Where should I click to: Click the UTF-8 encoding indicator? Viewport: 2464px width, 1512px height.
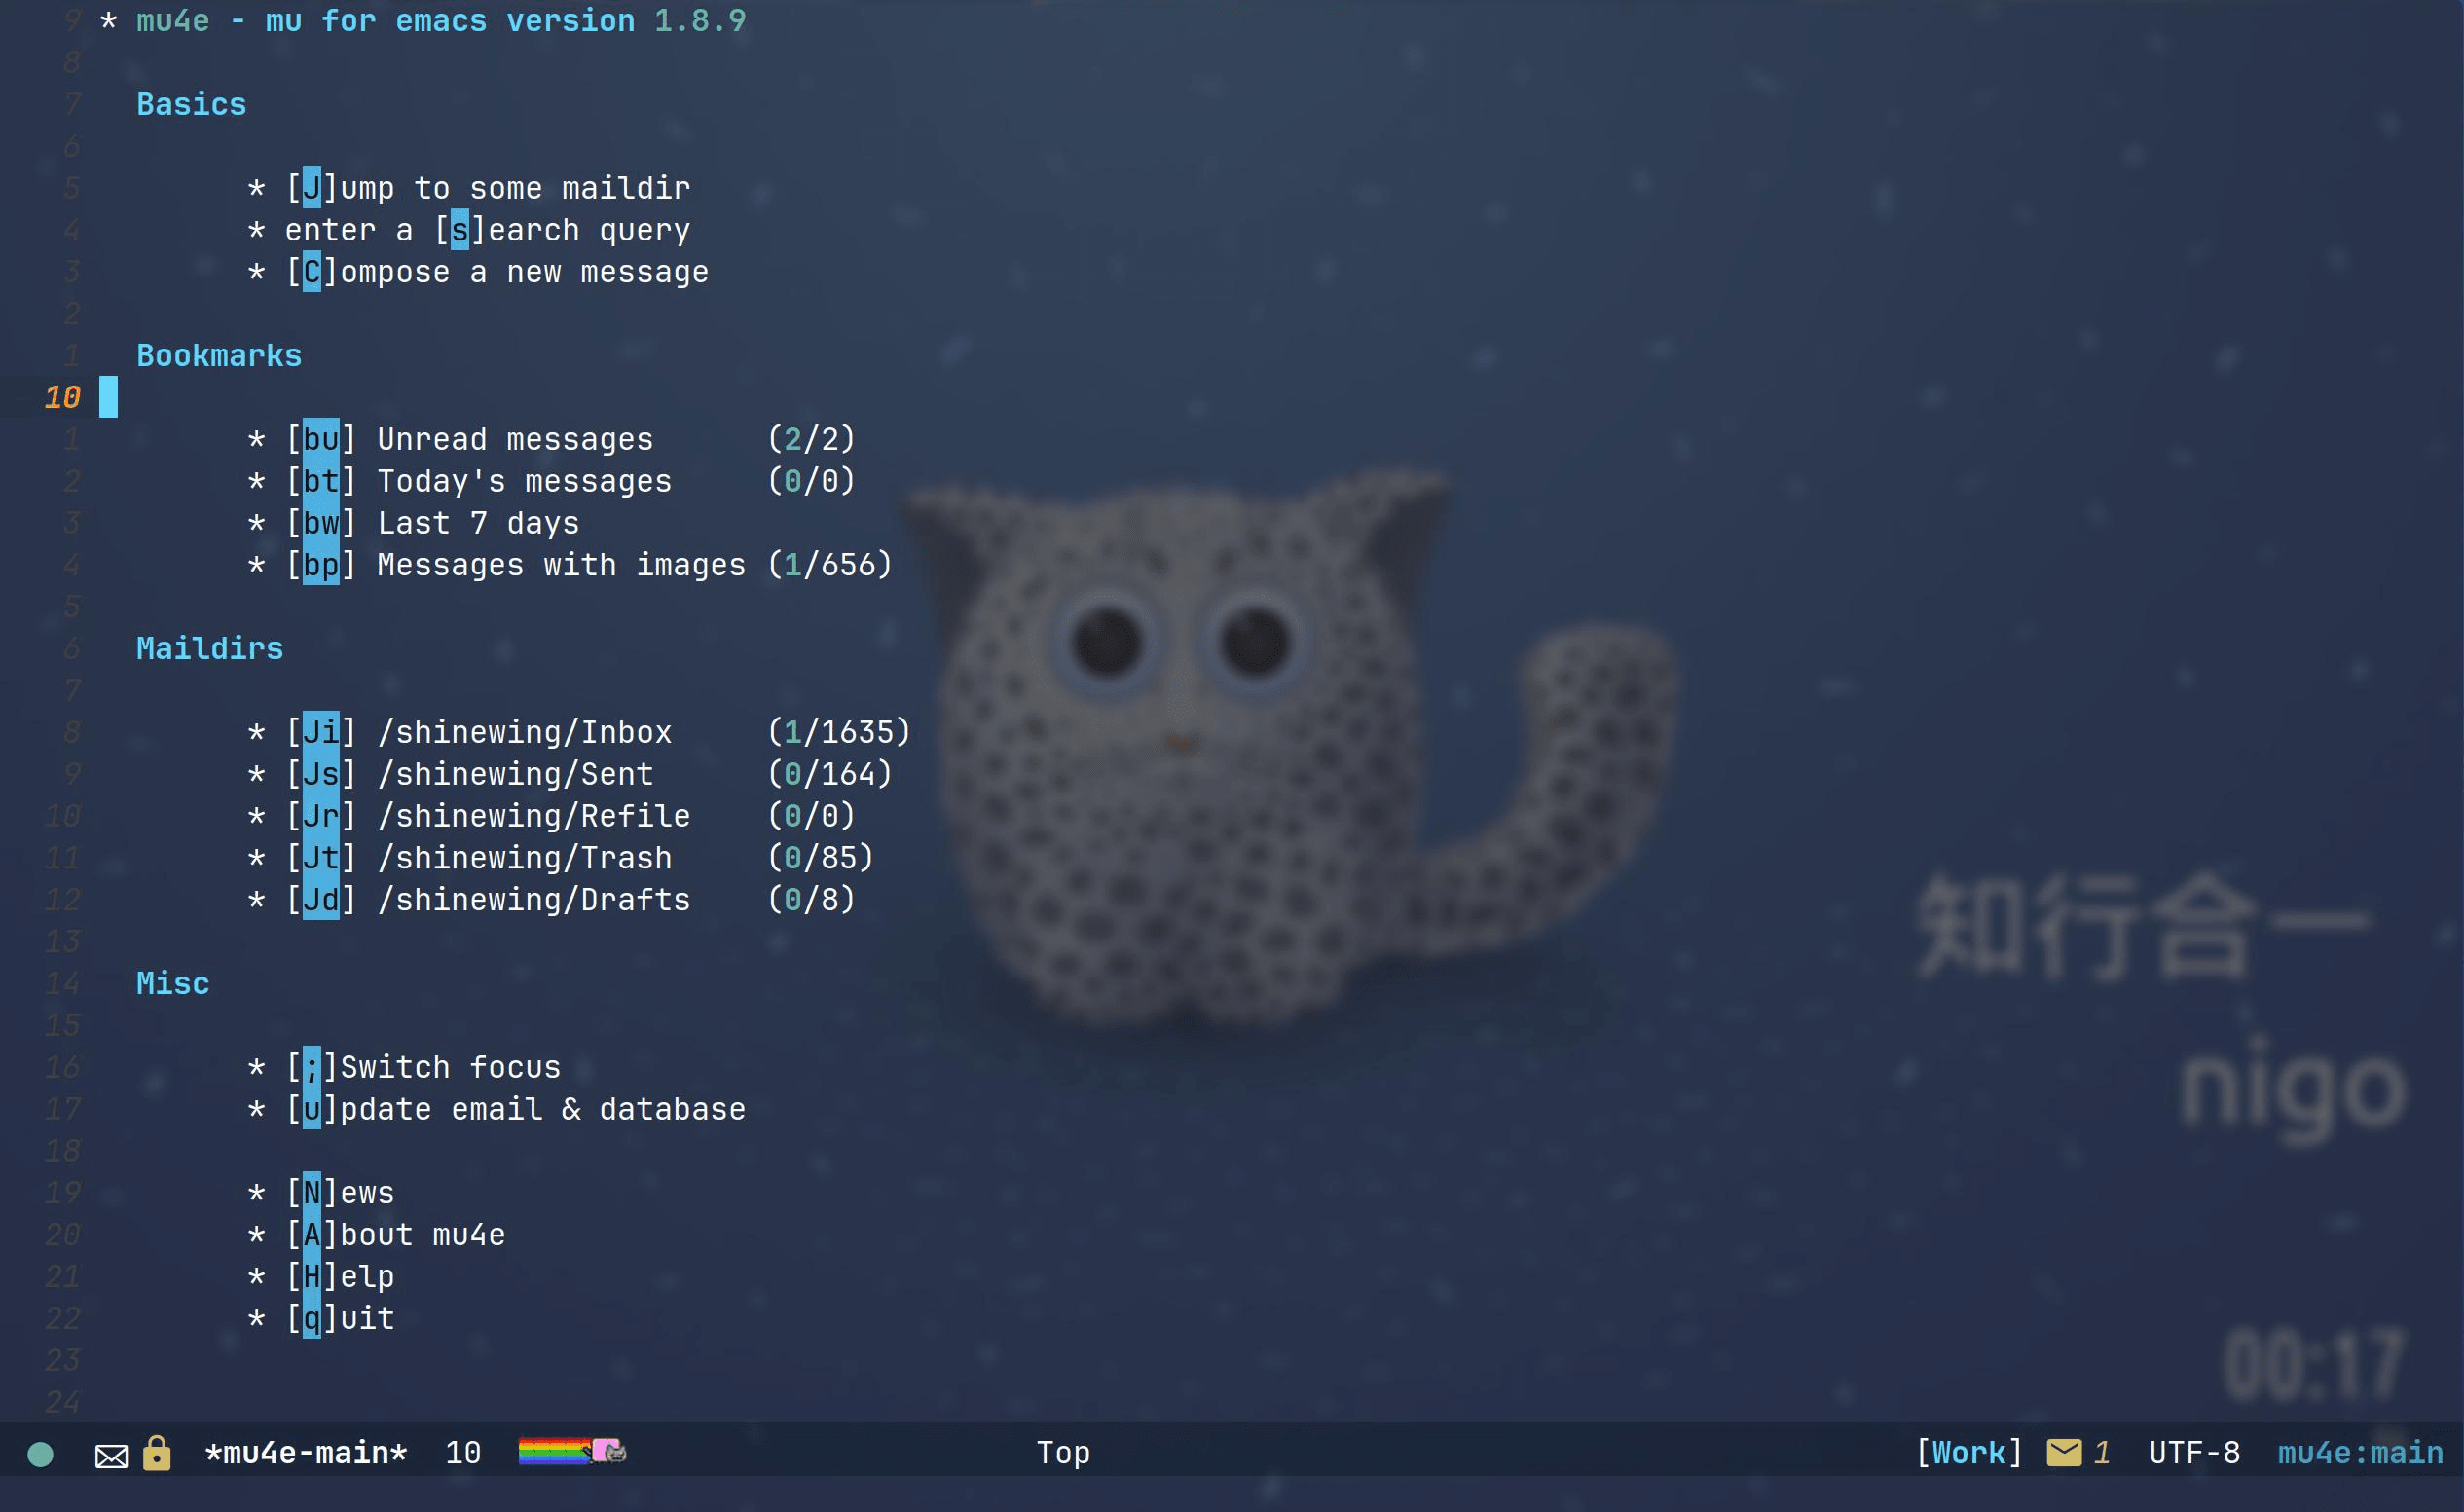(x=2194, y=1452)
